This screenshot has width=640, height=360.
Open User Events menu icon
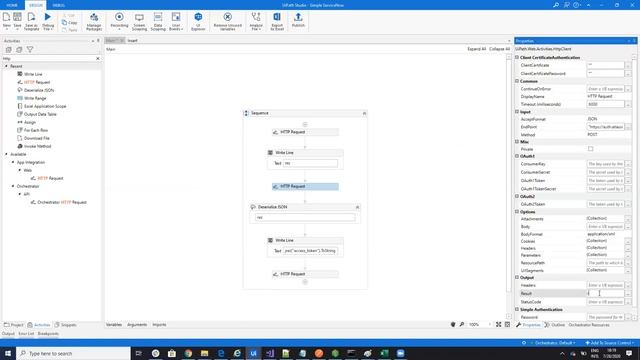(x=176, y=17)
